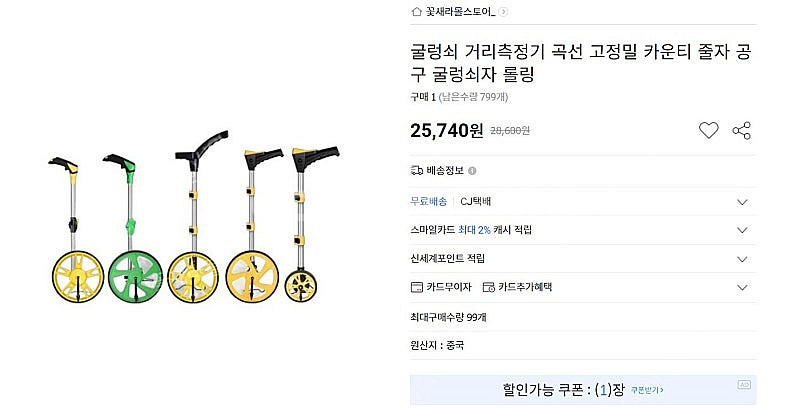Click the 할인가능 쿠폰 banner

(x=583, y=390)
